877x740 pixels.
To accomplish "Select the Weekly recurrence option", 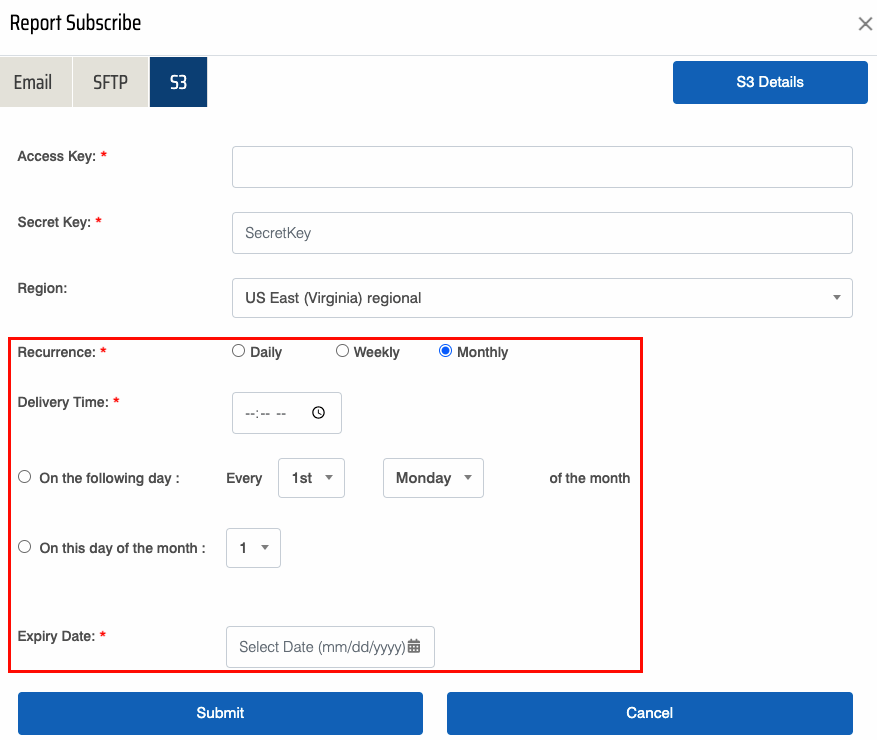I will tap(342, 351).
